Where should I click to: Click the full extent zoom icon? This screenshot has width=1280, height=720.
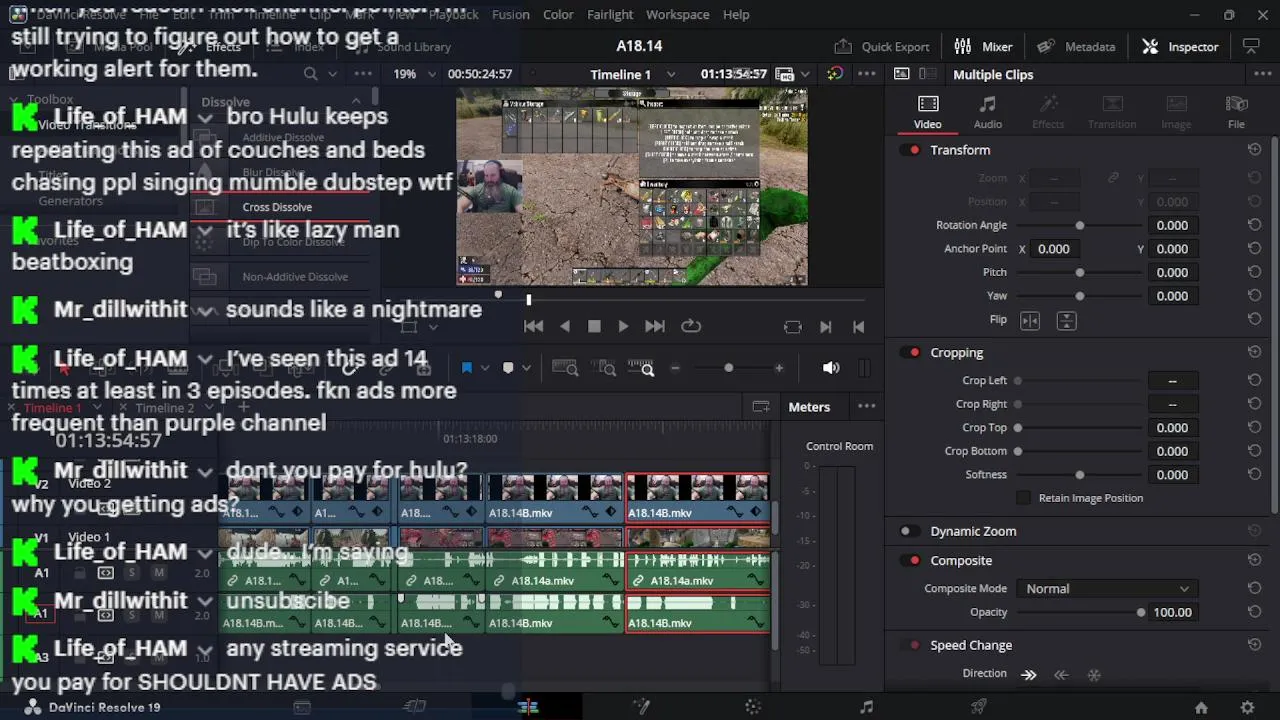pyautogui.click(x=565, y=368)
